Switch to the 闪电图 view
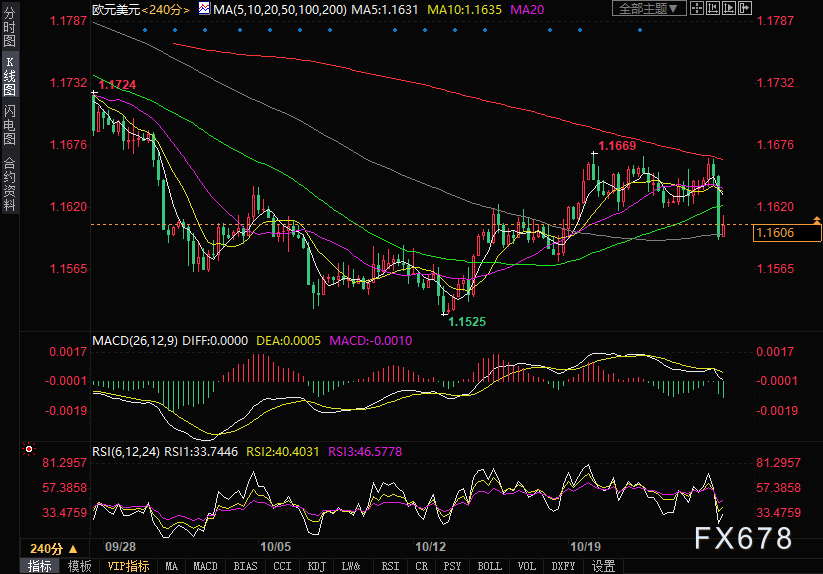This screenshot has width=823, height=574. point(9,124)
